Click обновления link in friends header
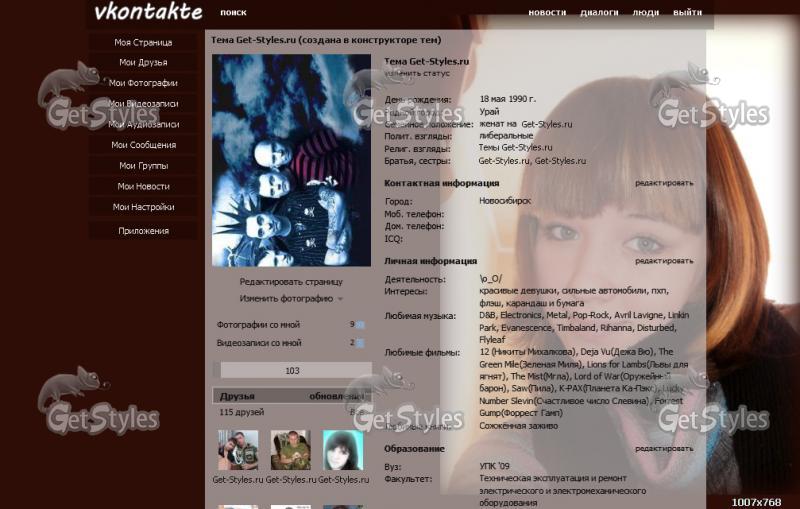The image size is (800, 509). click(x=337, y=396)
